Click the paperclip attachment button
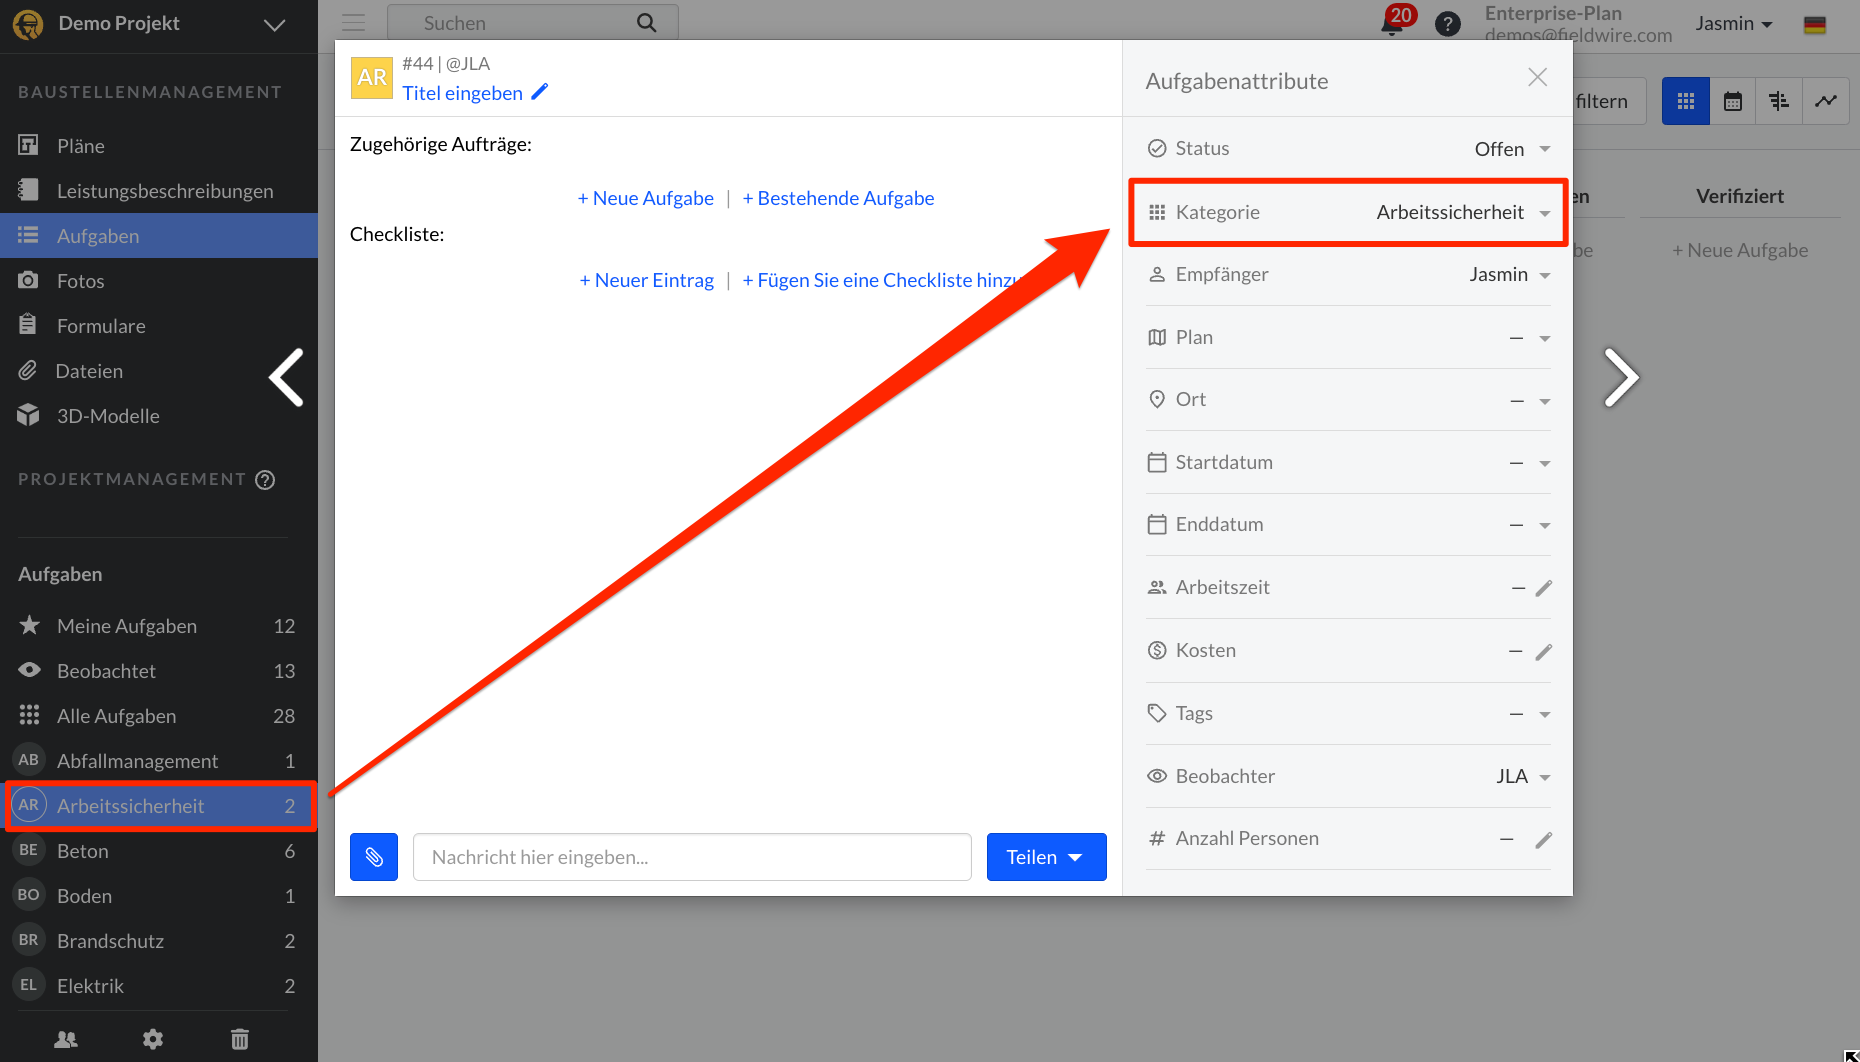 tap(374, 857)
